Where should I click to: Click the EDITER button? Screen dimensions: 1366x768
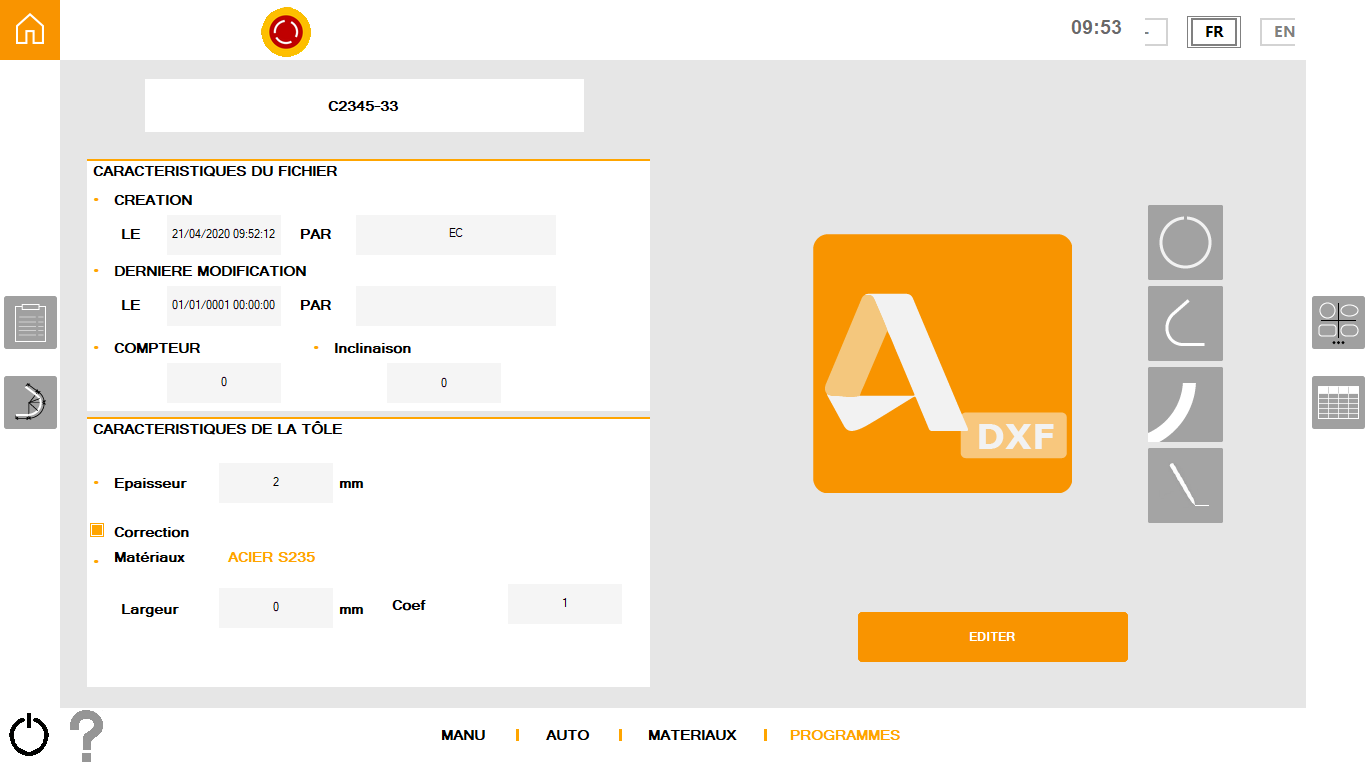(992, 637)
